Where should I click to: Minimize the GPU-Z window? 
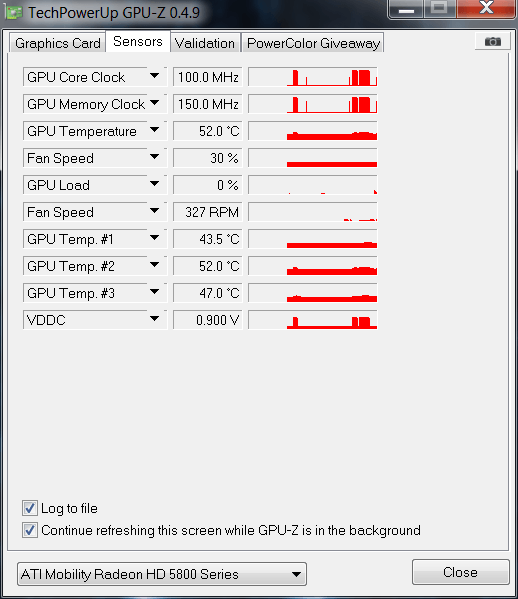(406, 9)
